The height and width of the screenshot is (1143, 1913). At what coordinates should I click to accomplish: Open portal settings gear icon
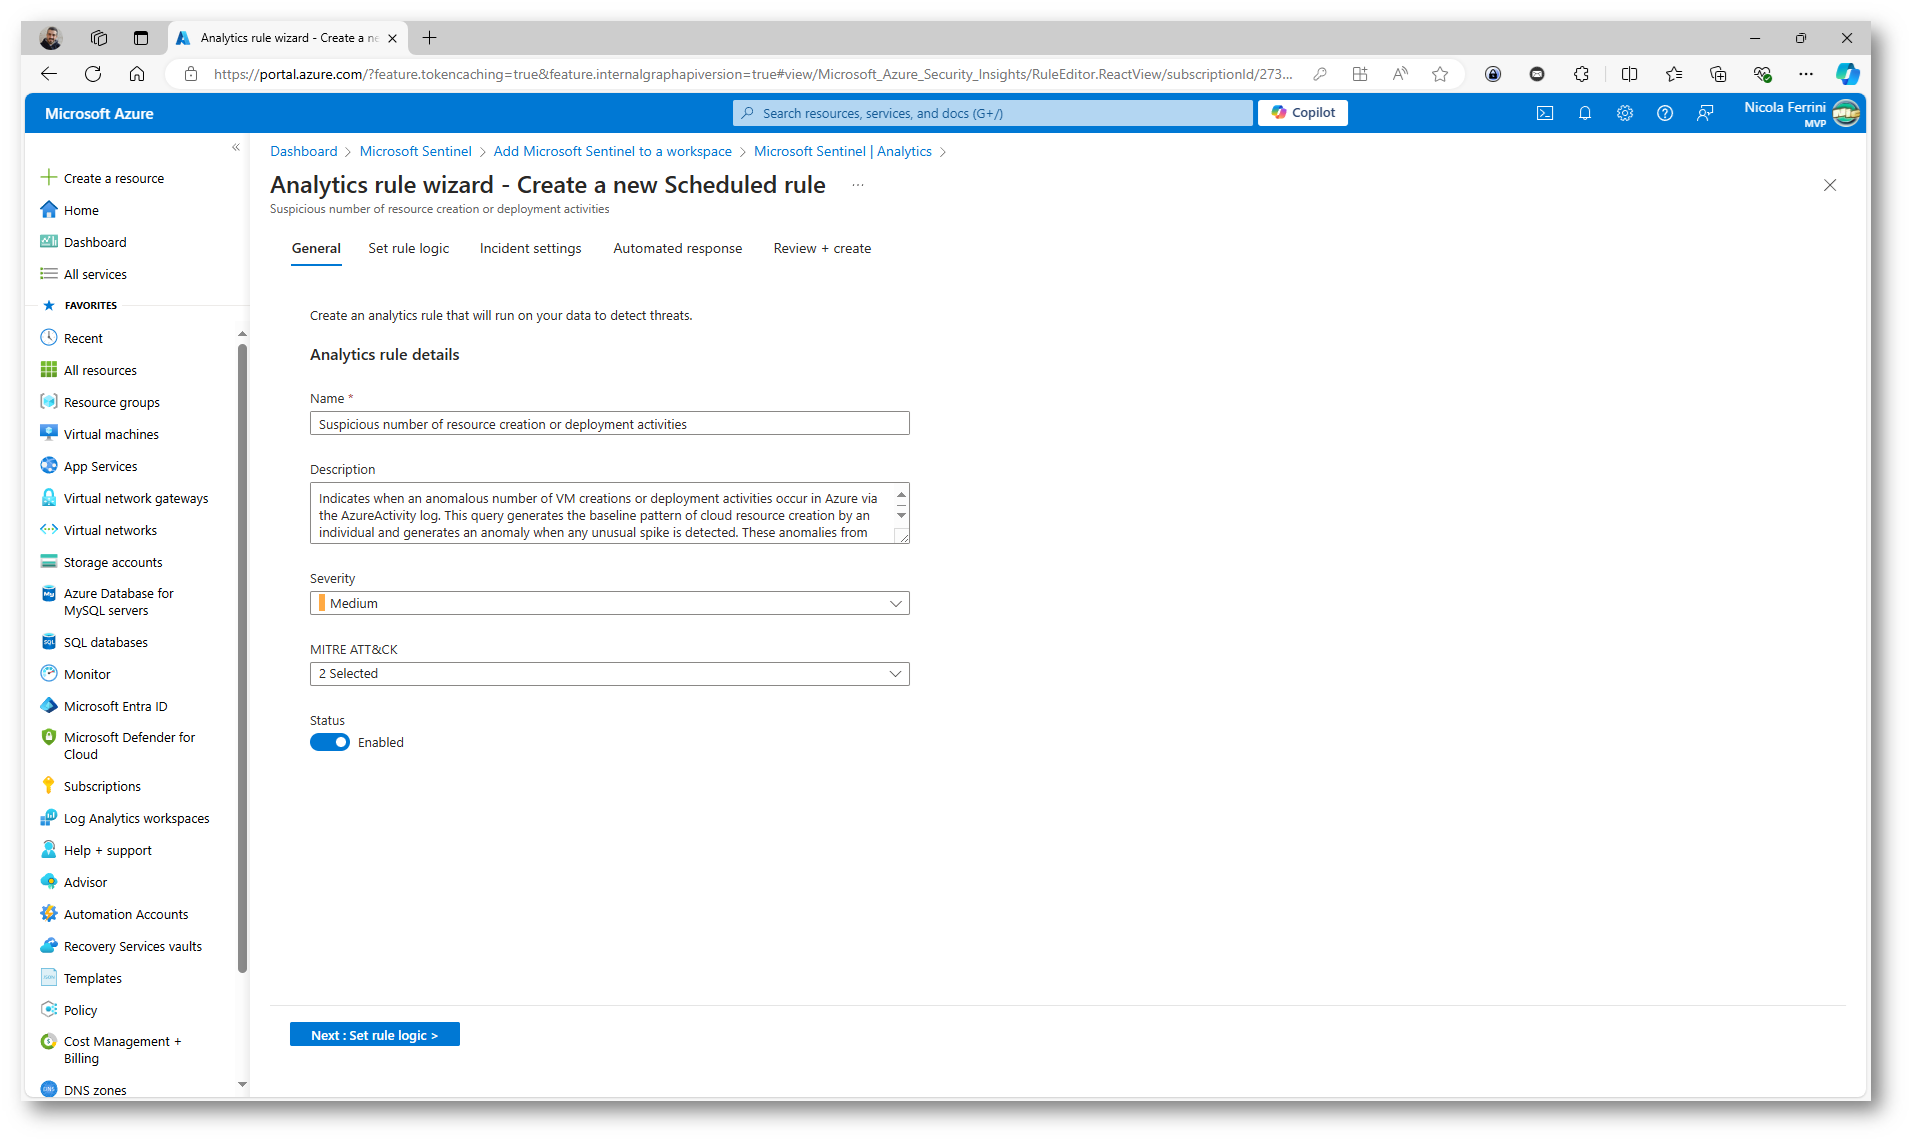(1625, 113)
